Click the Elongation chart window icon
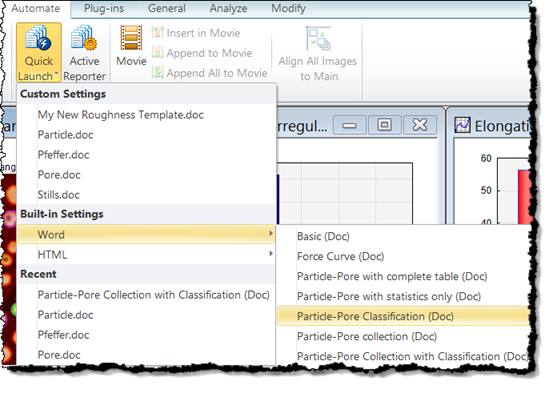This screenshot has width=557, height=393. click(463, 125)
